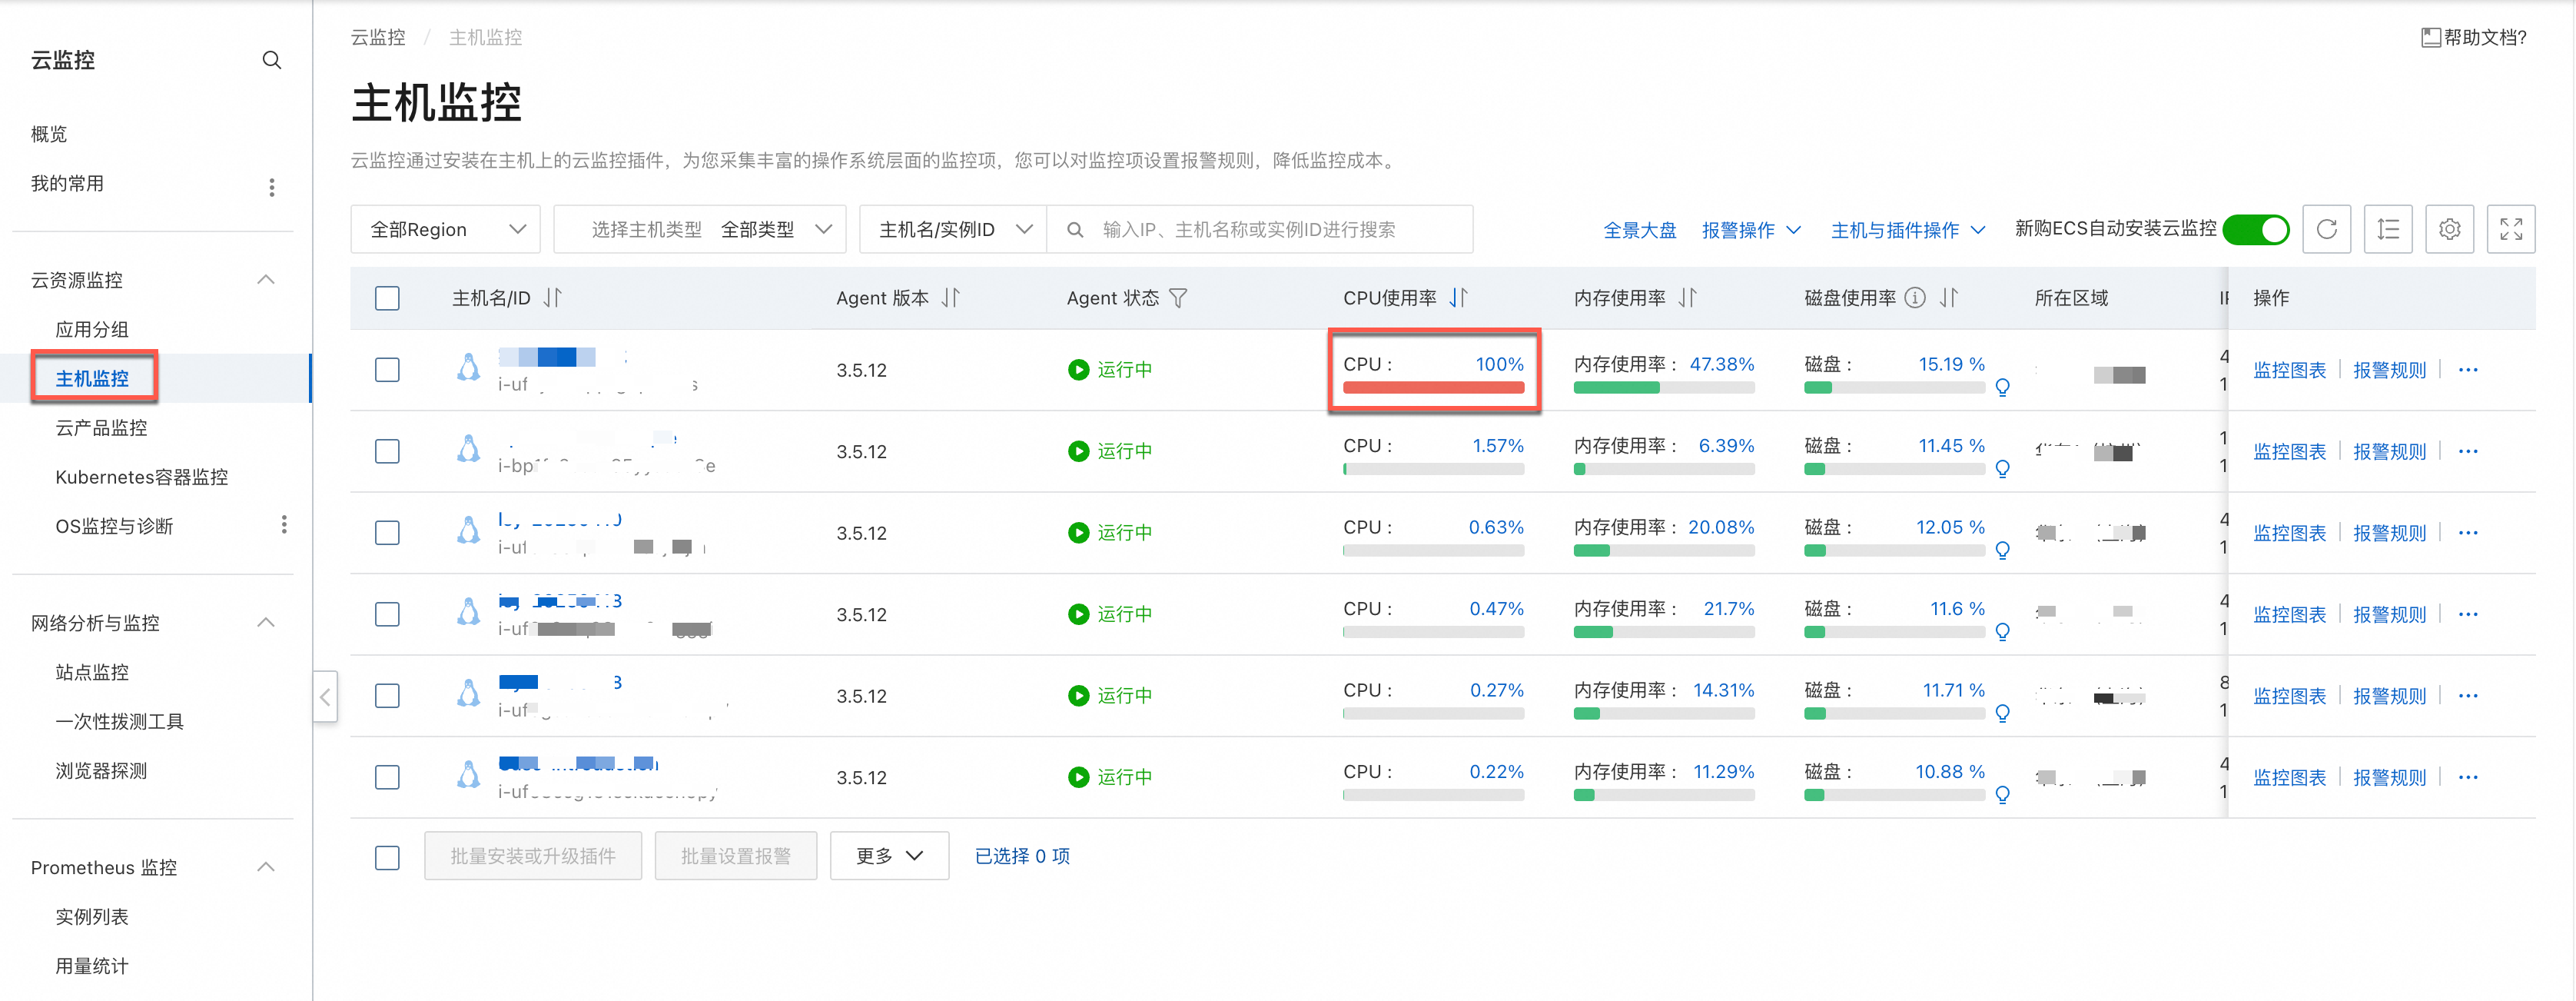
Task: Click the 批量安装或升级插件 button
Action: [533, 856]
